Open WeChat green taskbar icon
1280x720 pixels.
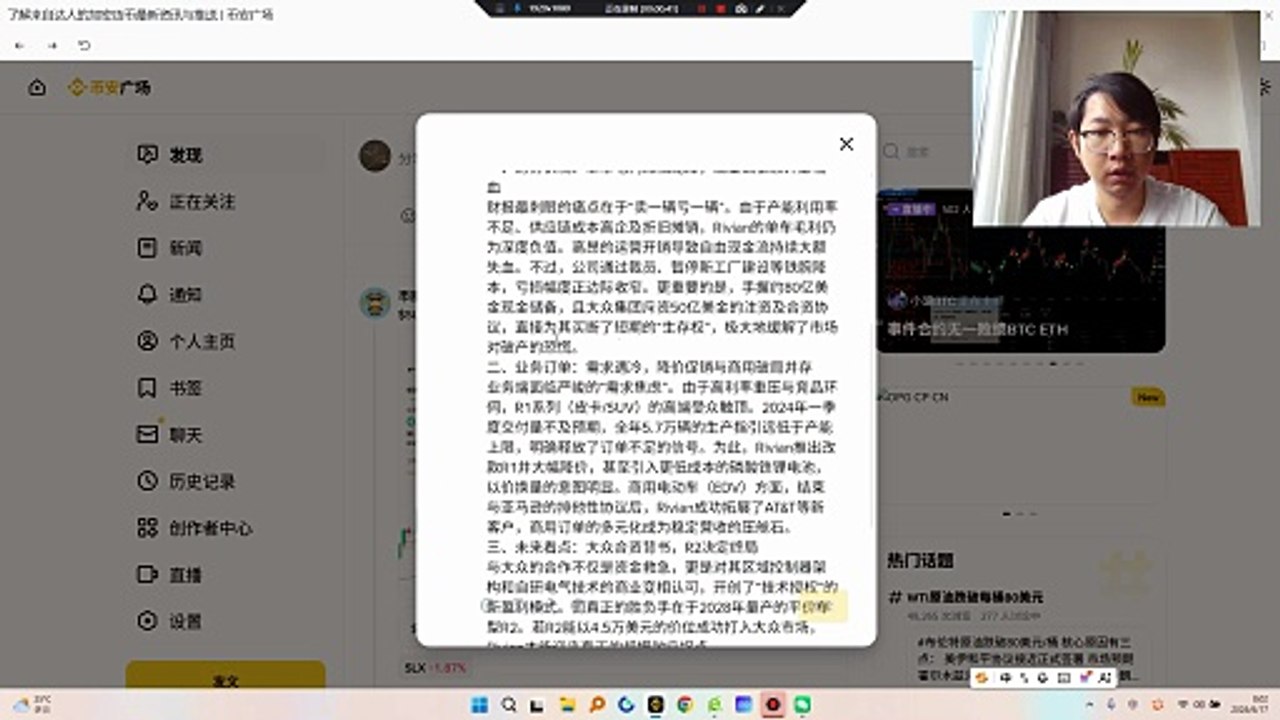pyautogui.click(x=802, y=704)
